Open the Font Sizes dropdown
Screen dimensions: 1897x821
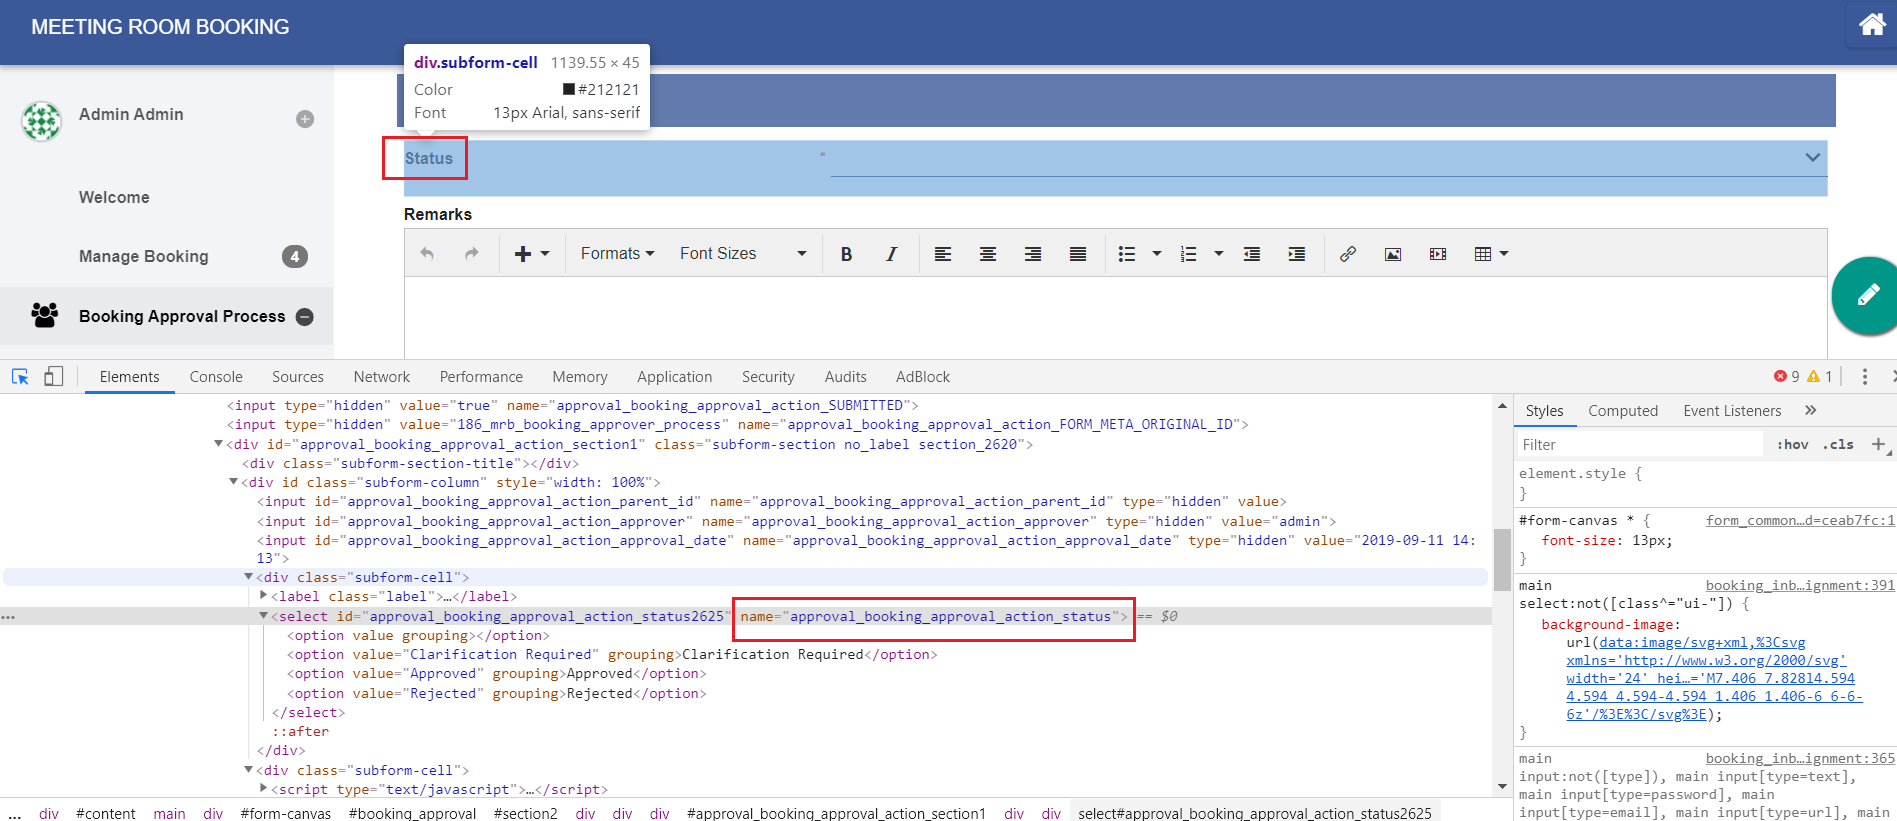coord(742,254)
